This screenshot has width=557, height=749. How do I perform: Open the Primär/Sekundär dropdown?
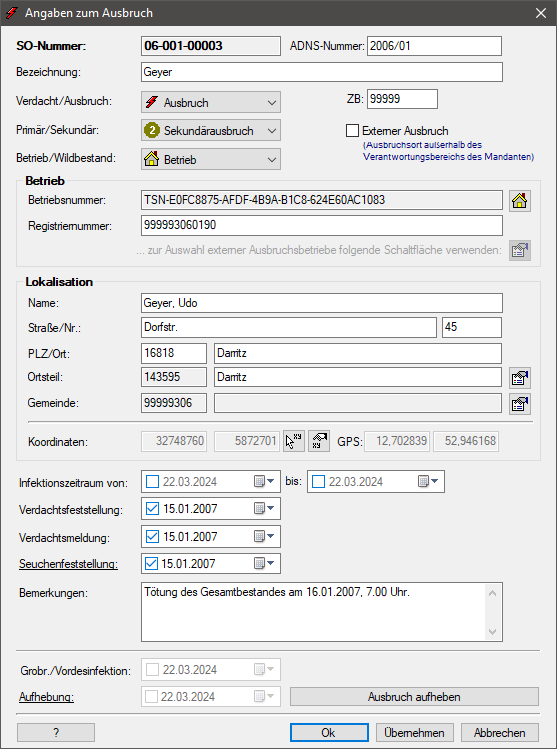coord(211,130)
